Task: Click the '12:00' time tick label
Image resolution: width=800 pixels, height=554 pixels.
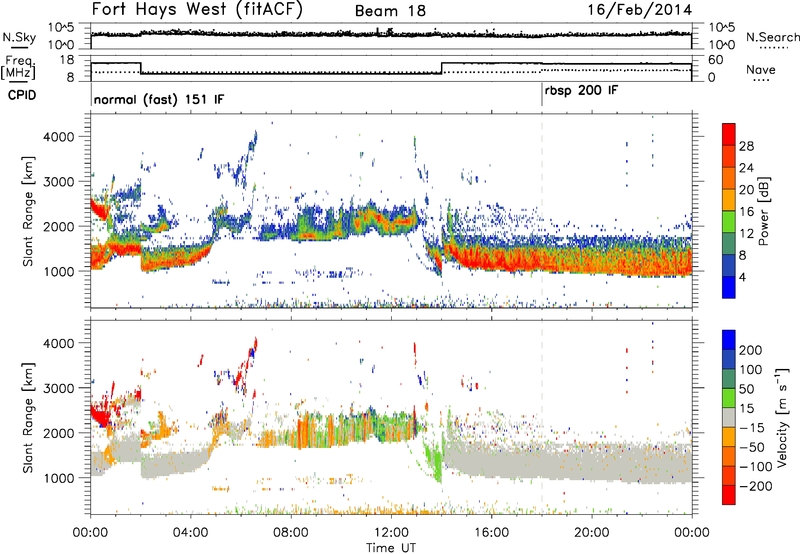Action: [391, 533]
